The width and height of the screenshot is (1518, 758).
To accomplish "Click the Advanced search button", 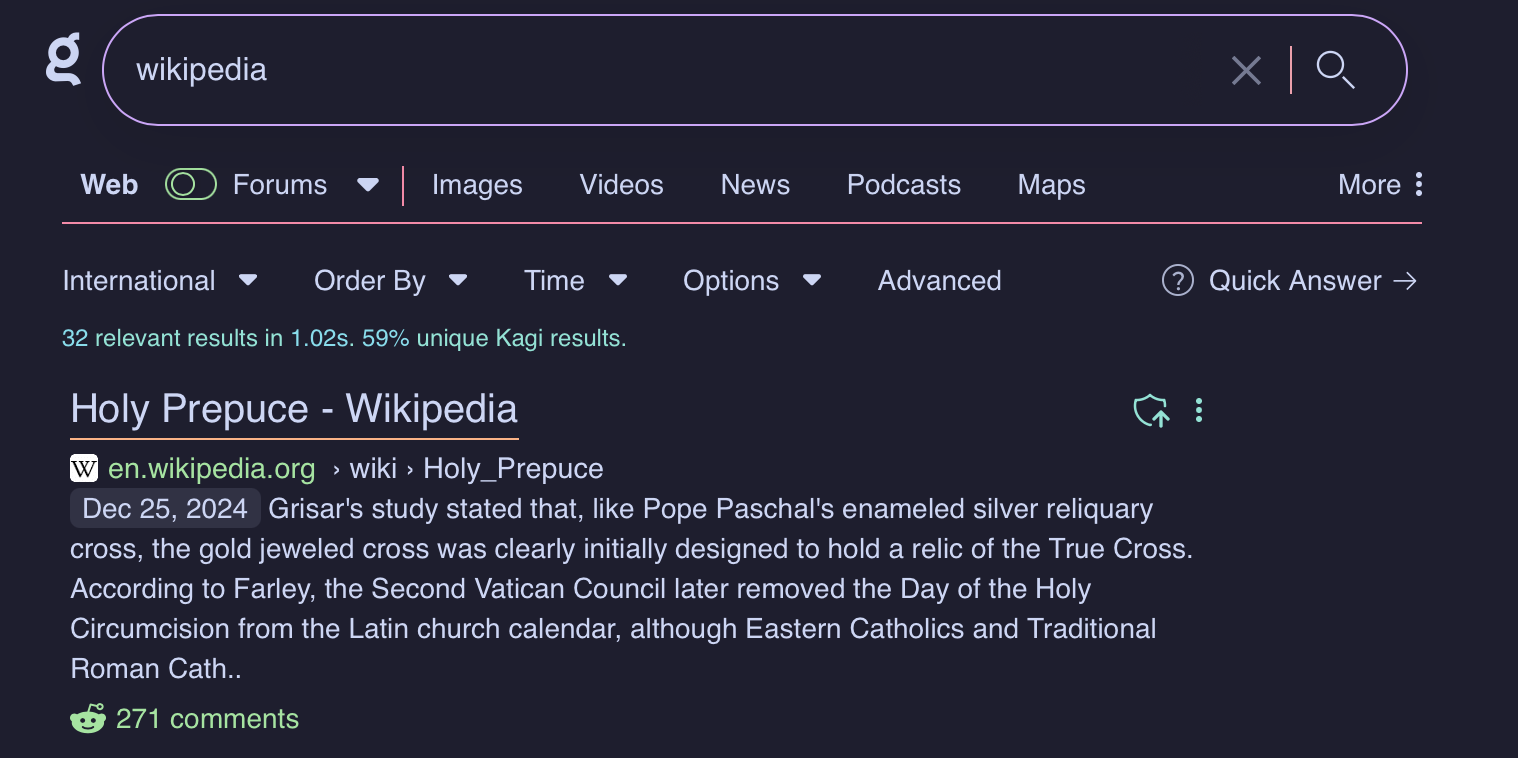I will [939, 281].
